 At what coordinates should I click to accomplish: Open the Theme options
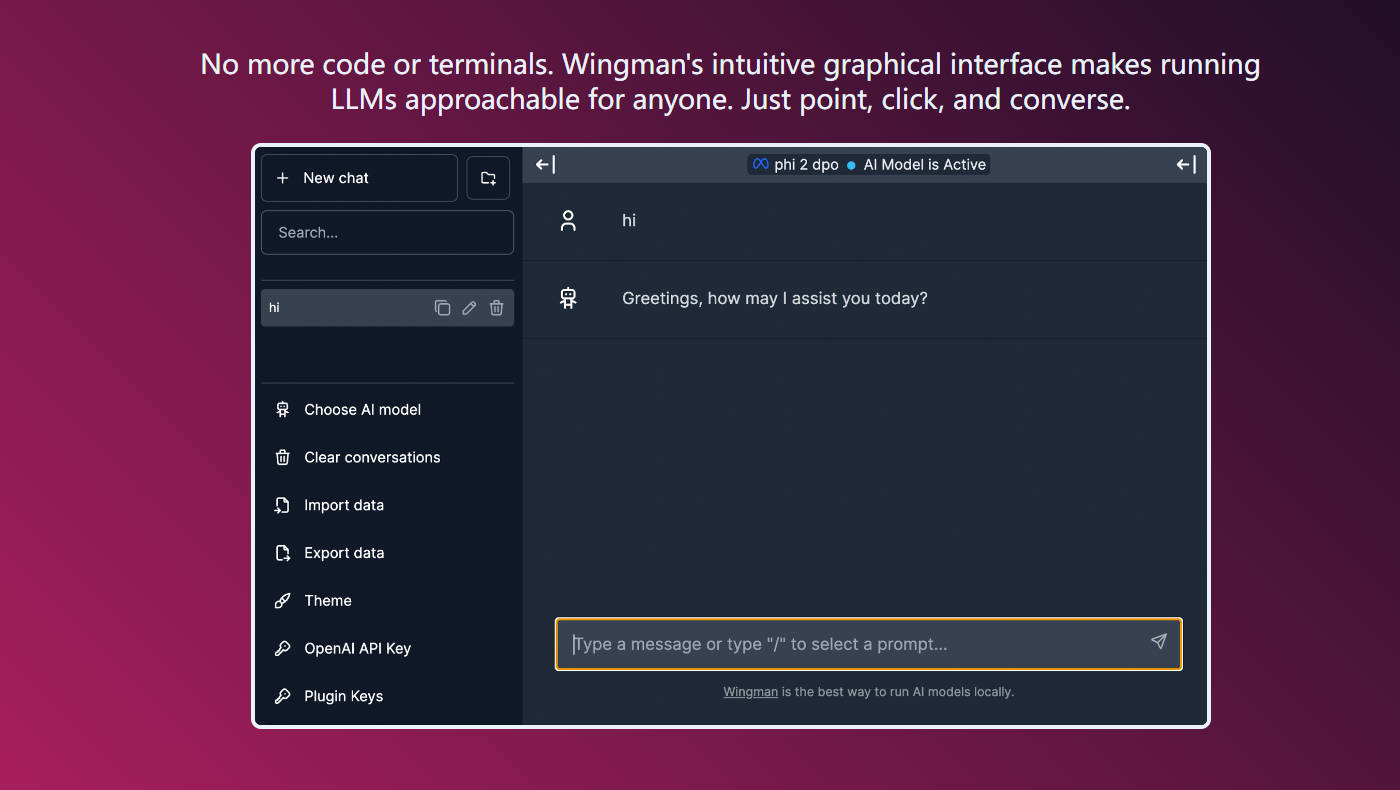coord(327,600)
